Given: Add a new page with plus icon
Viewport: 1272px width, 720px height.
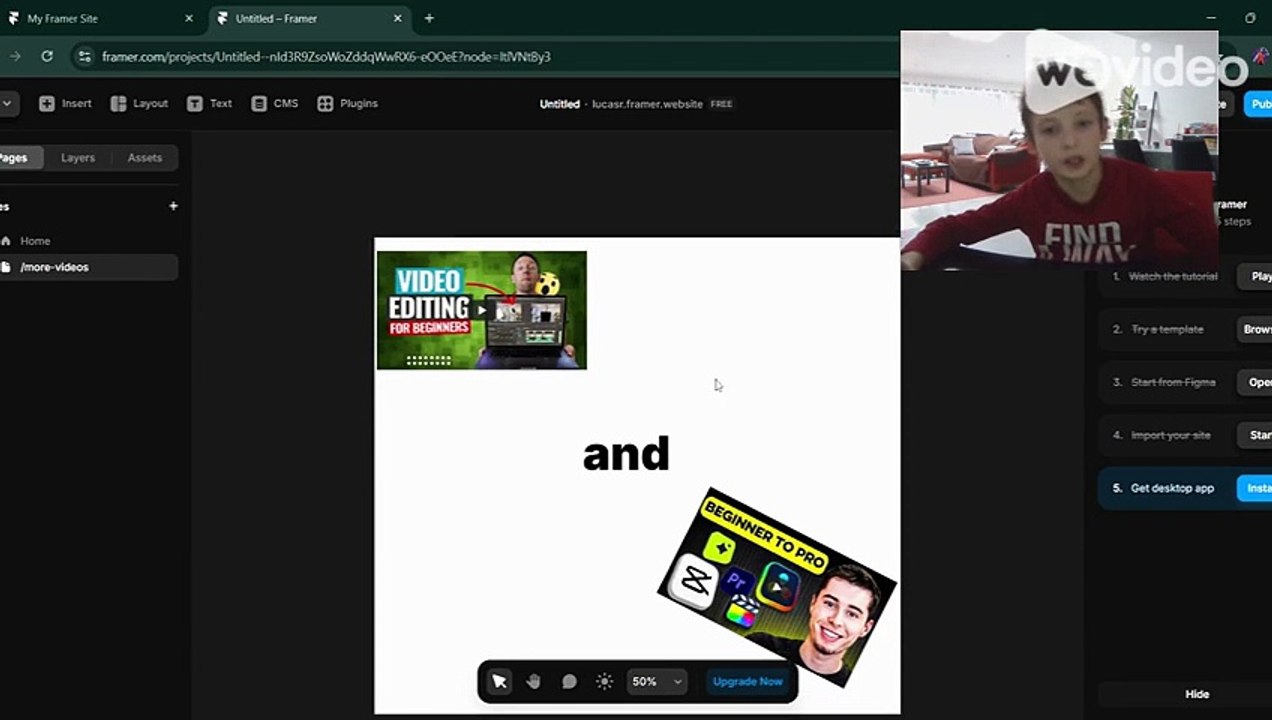Looking at the screenshot, I should [173, 206].
